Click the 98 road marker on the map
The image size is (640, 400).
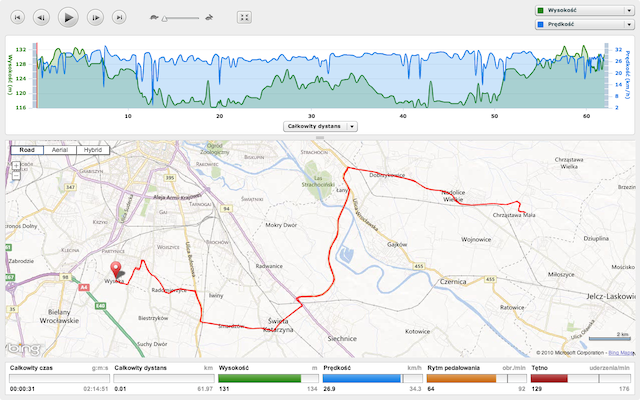click(65, 277)
